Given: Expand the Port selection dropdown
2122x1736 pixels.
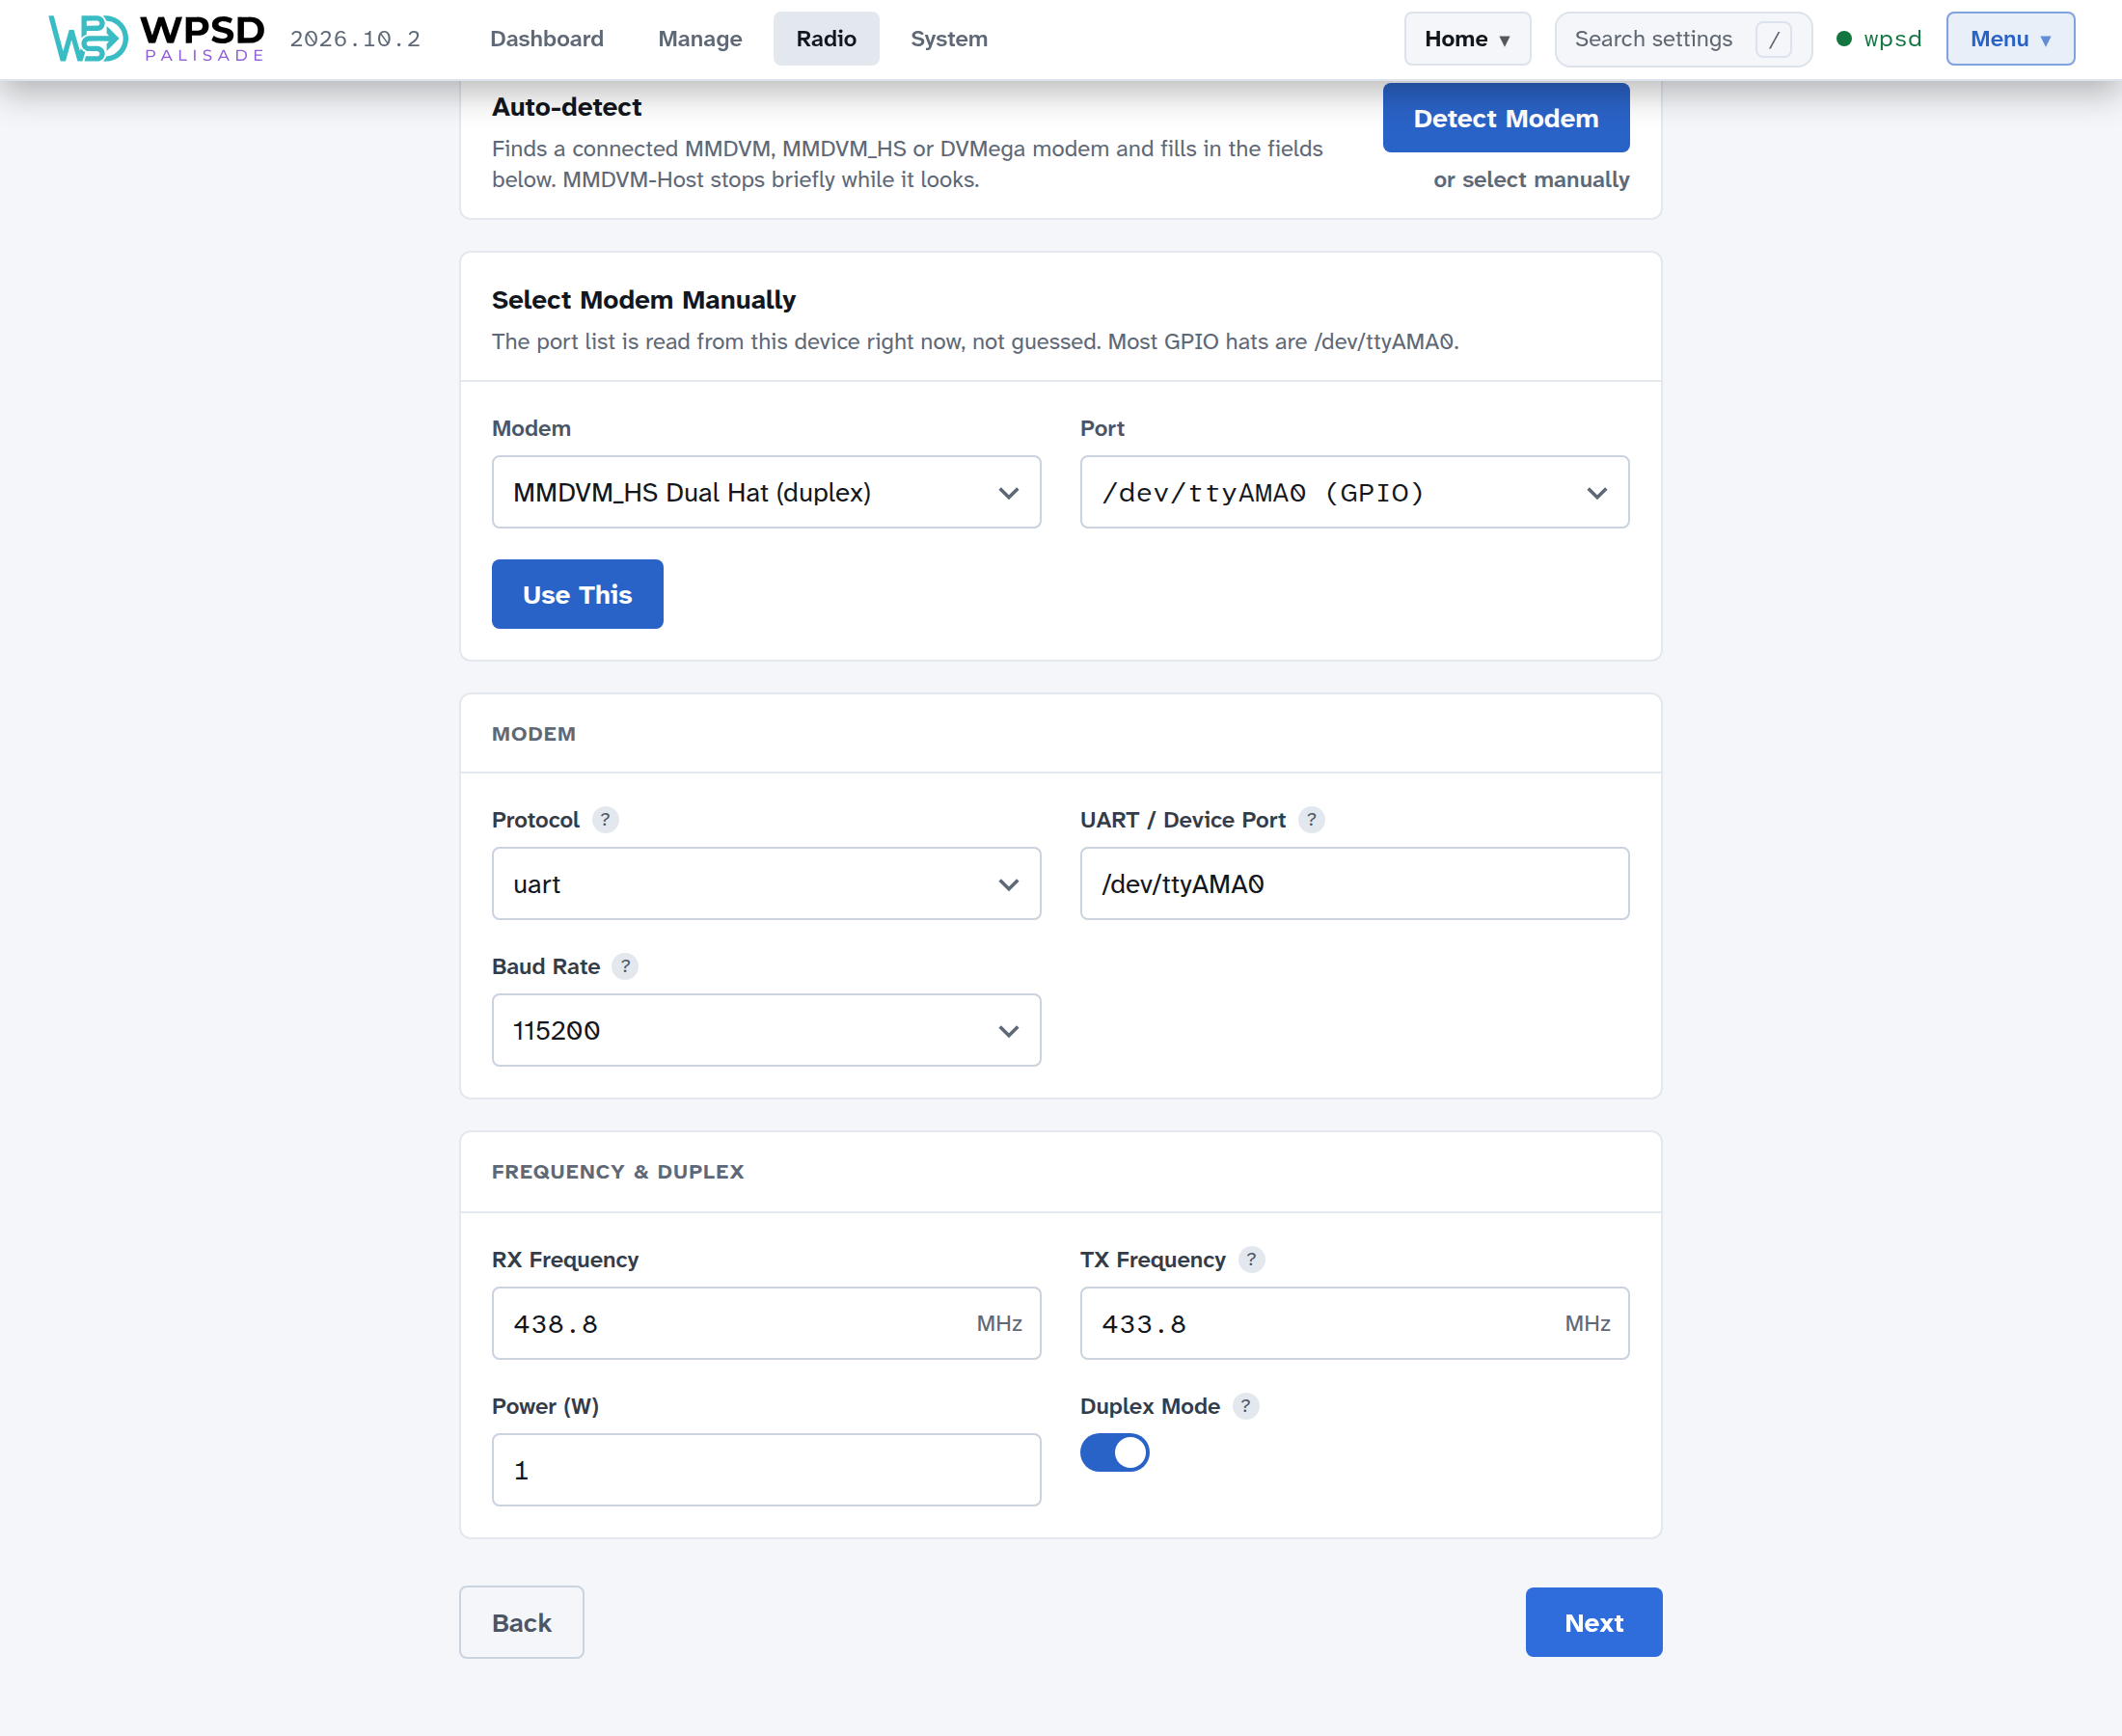Looking at the screenshot, I should click(1354, 492).
